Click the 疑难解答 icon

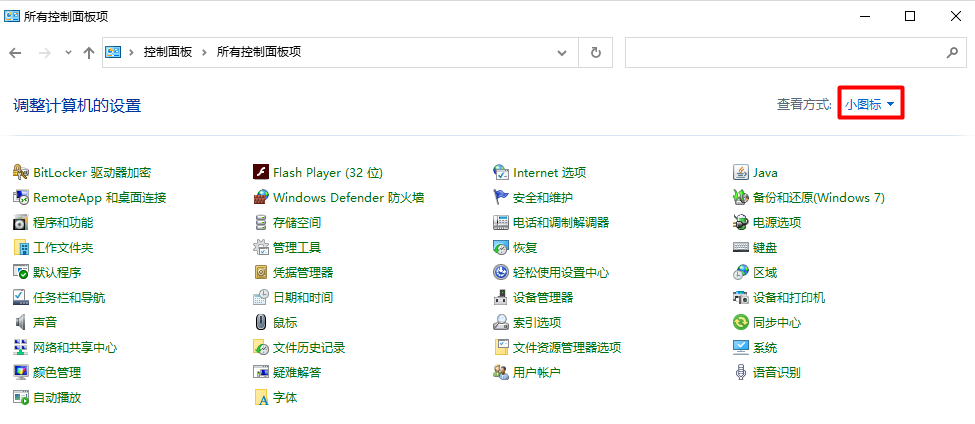point(261,372)
